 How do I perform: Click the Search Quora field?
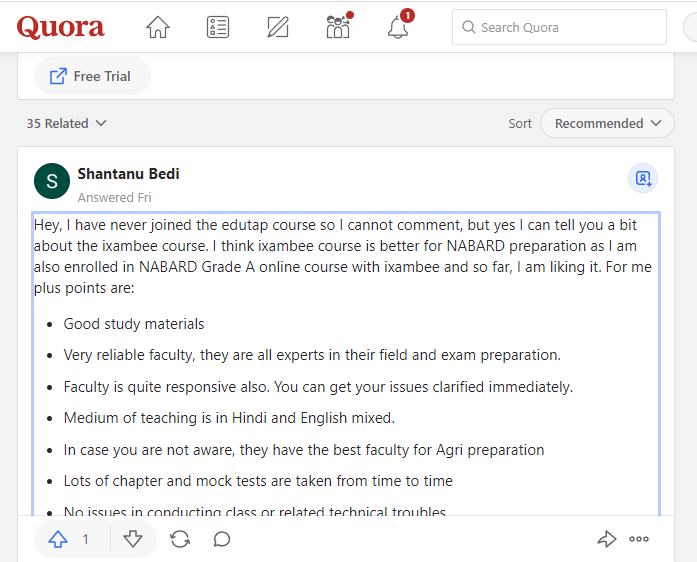[x=559, y=27]
